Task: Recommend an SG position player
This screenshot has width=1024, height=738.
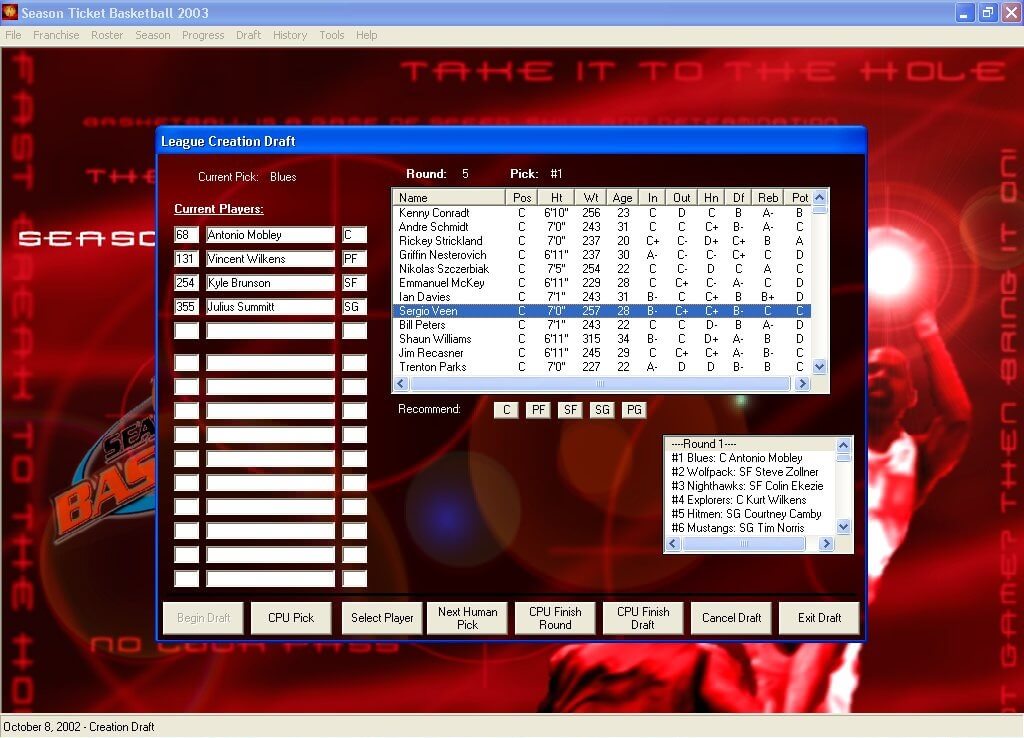Action: pyautogui.click(x=602, y=409)
